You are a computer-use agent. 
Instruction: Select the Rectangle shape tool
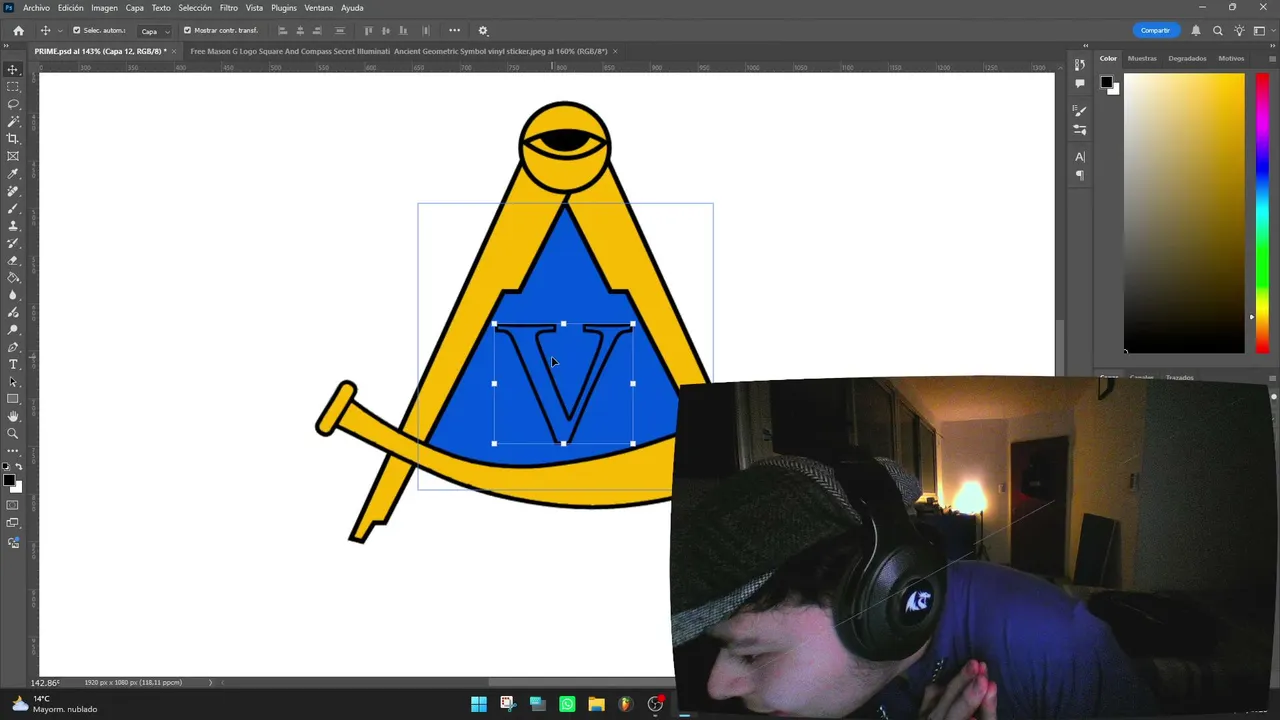[13, 399]
